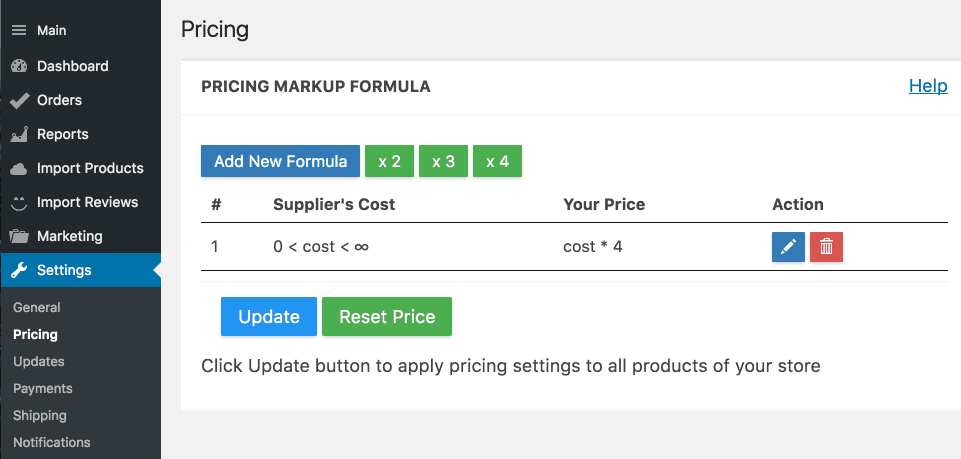Click the Add New Formula button
Viewport: 961px width, 459px height.
point(281,161)
